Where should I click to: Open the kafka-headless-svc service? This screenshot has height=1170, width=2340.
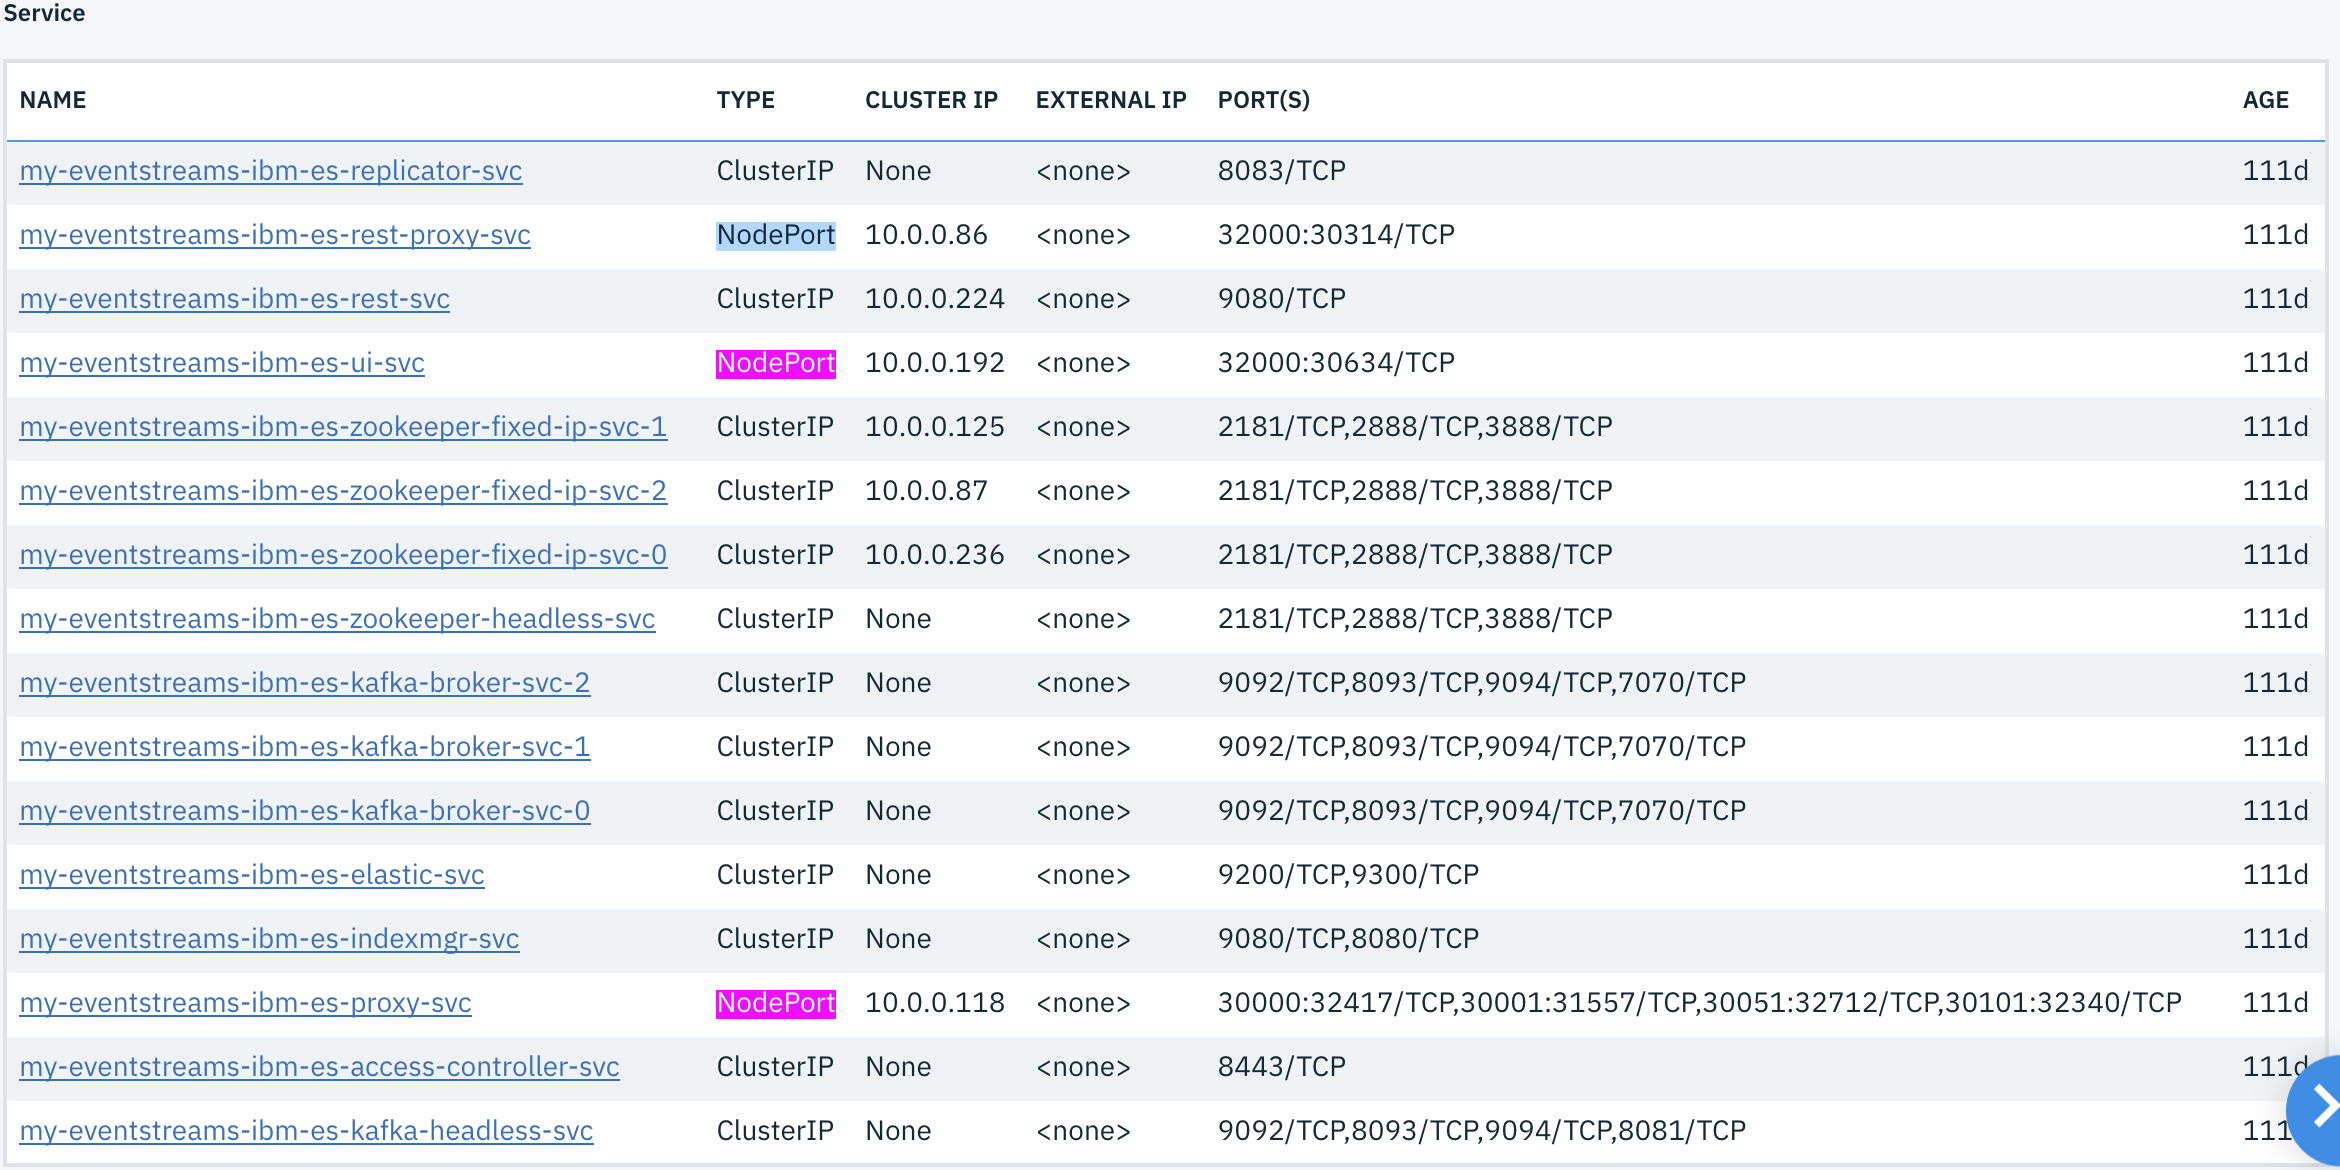(x=306, y=1130)
